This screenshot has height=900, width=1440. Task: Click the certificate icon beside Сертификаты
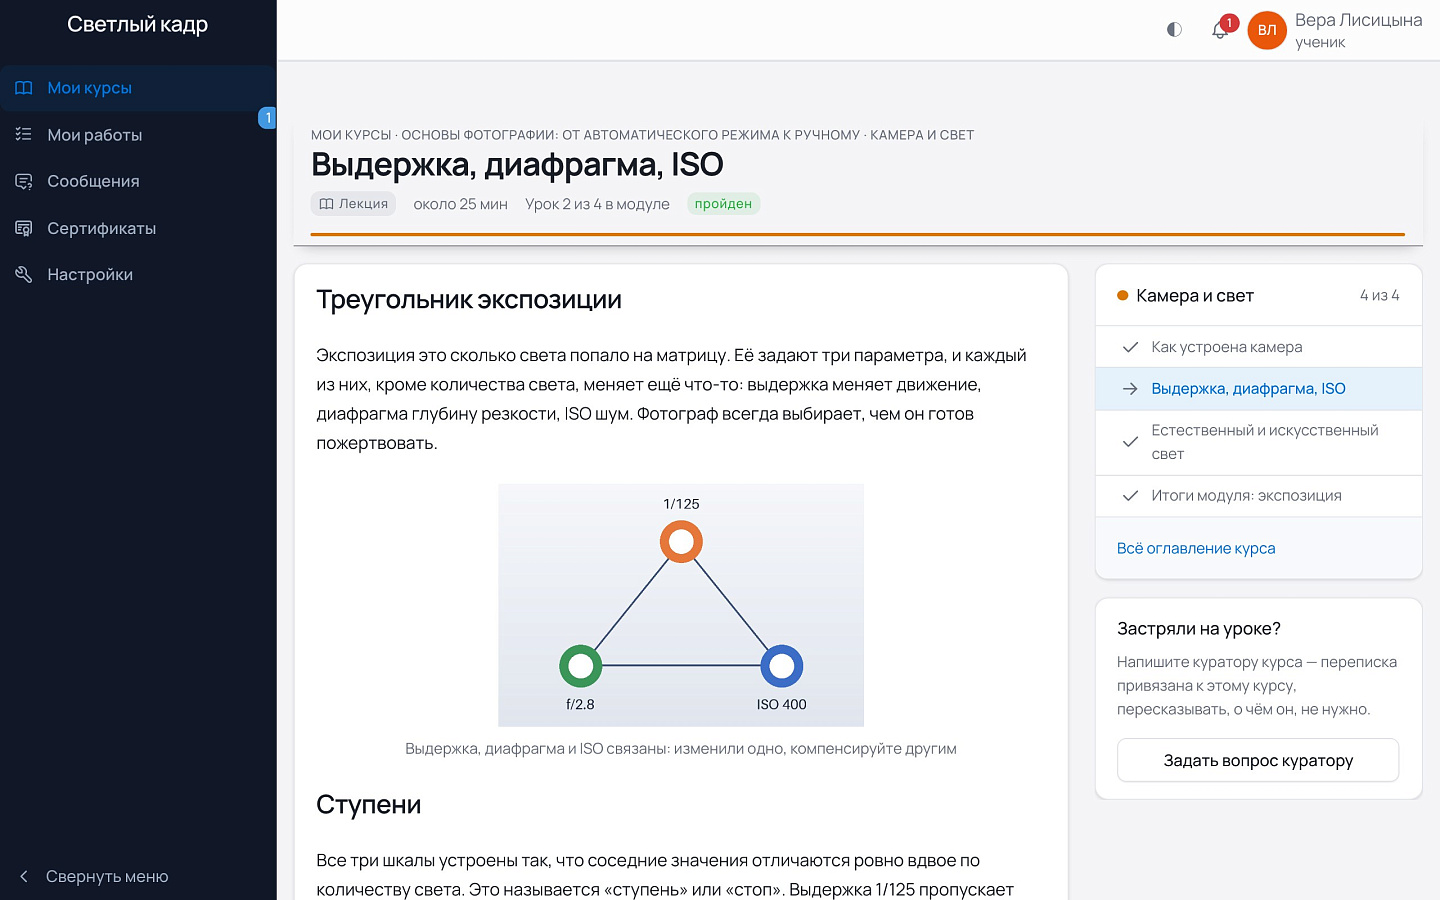coord(24,228)
